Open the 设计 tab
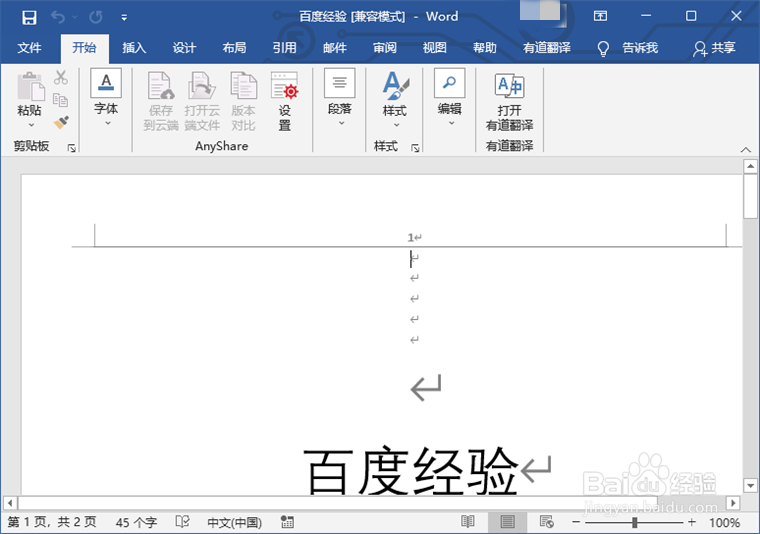Viewport: 760px width, 534px height. click(184, 47)
